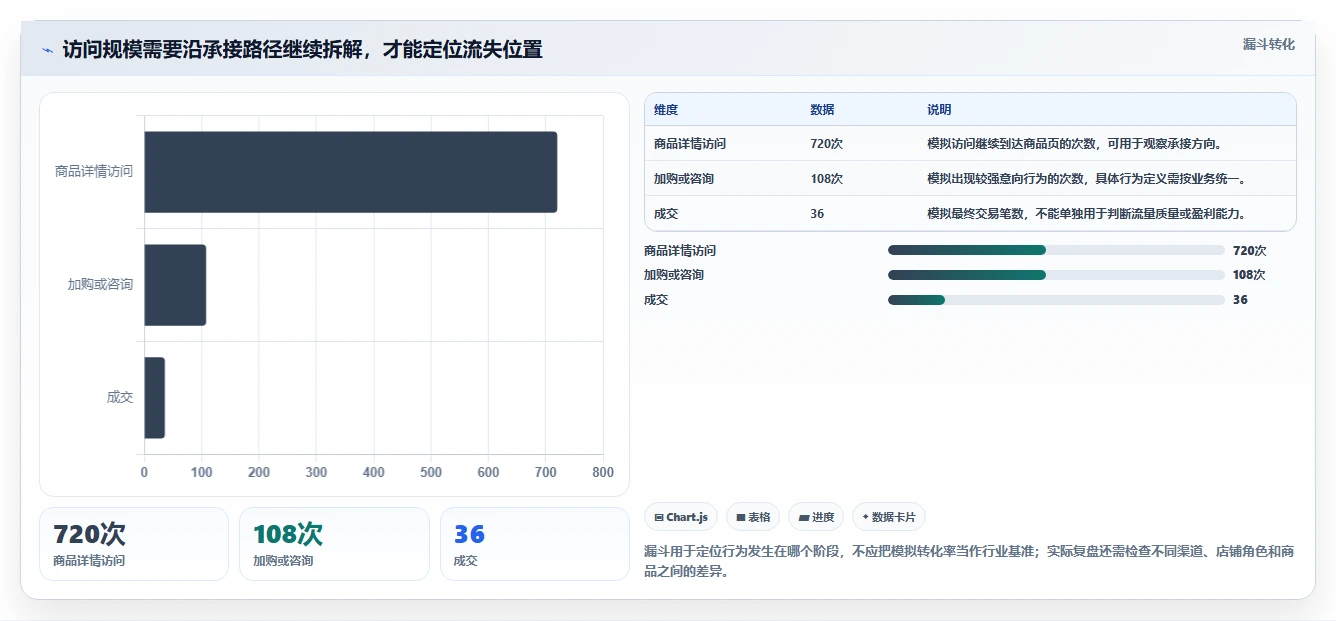Click the 加购或咨询 progress row label
Image resolution: width=1336 pixels, height=621 pixels.
(x=674, y=275)
